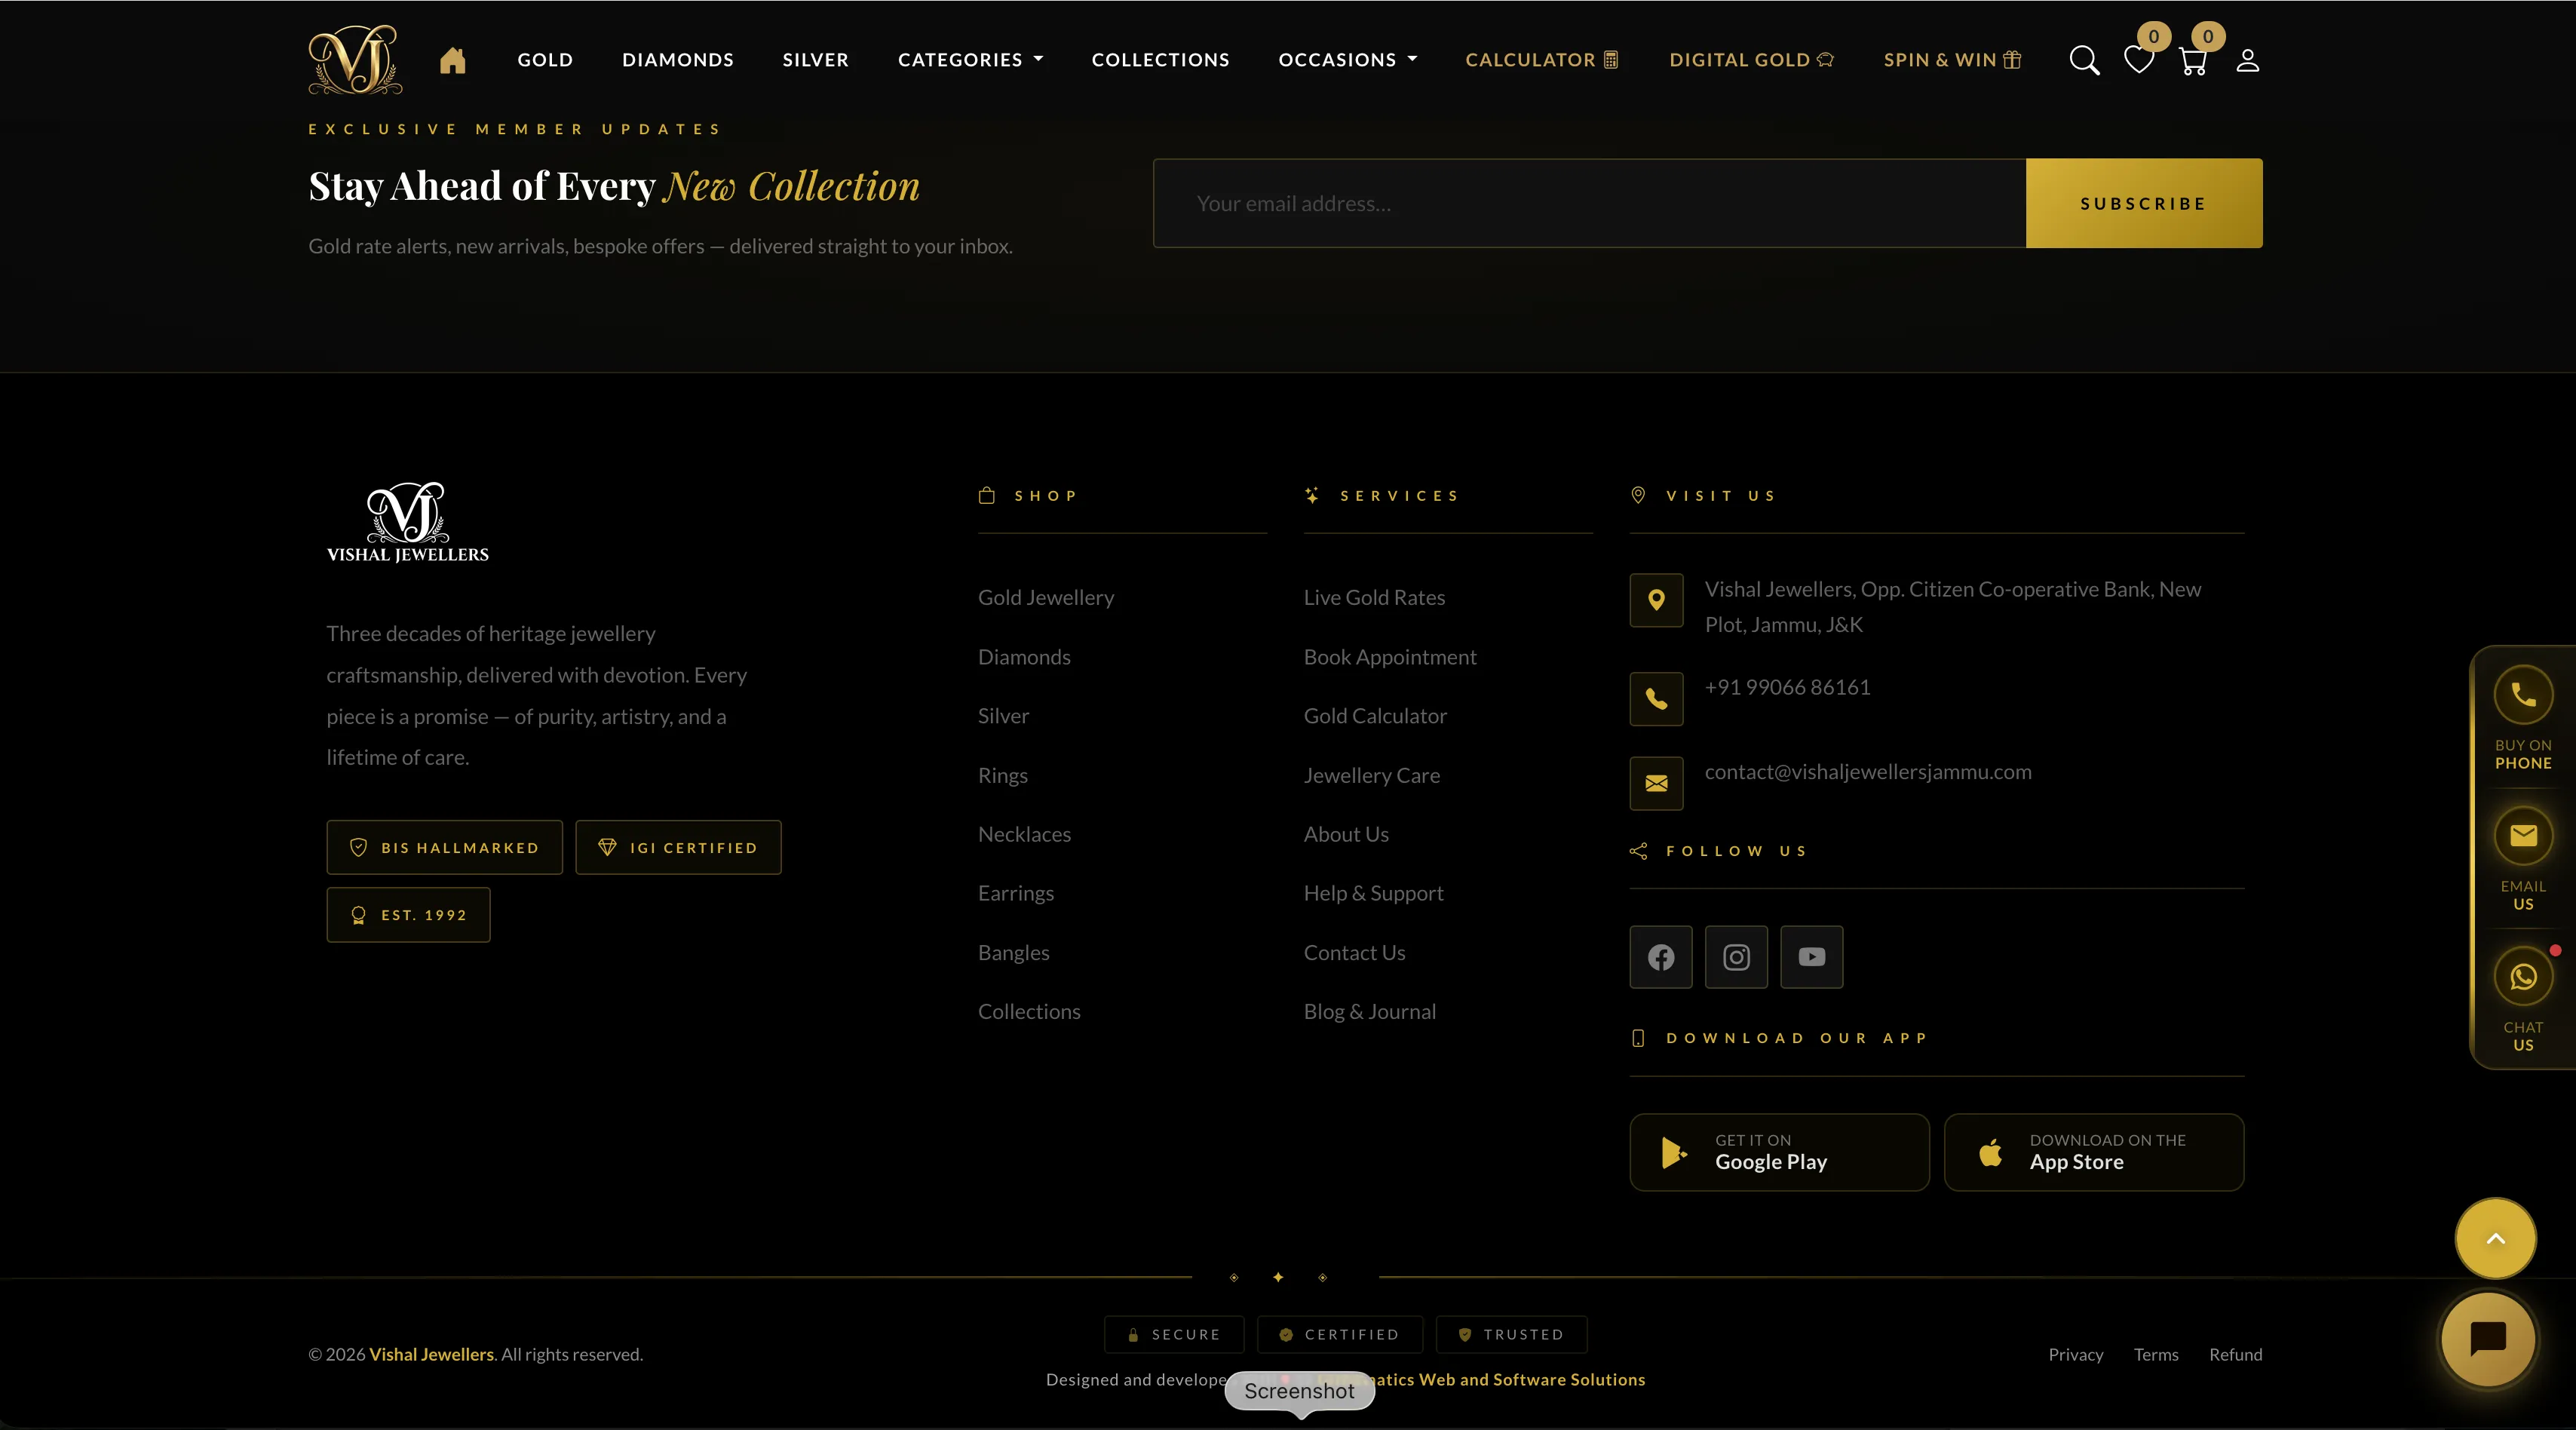Click the Est. 1992 badge

pyautogui.click(x=408, y=915)
